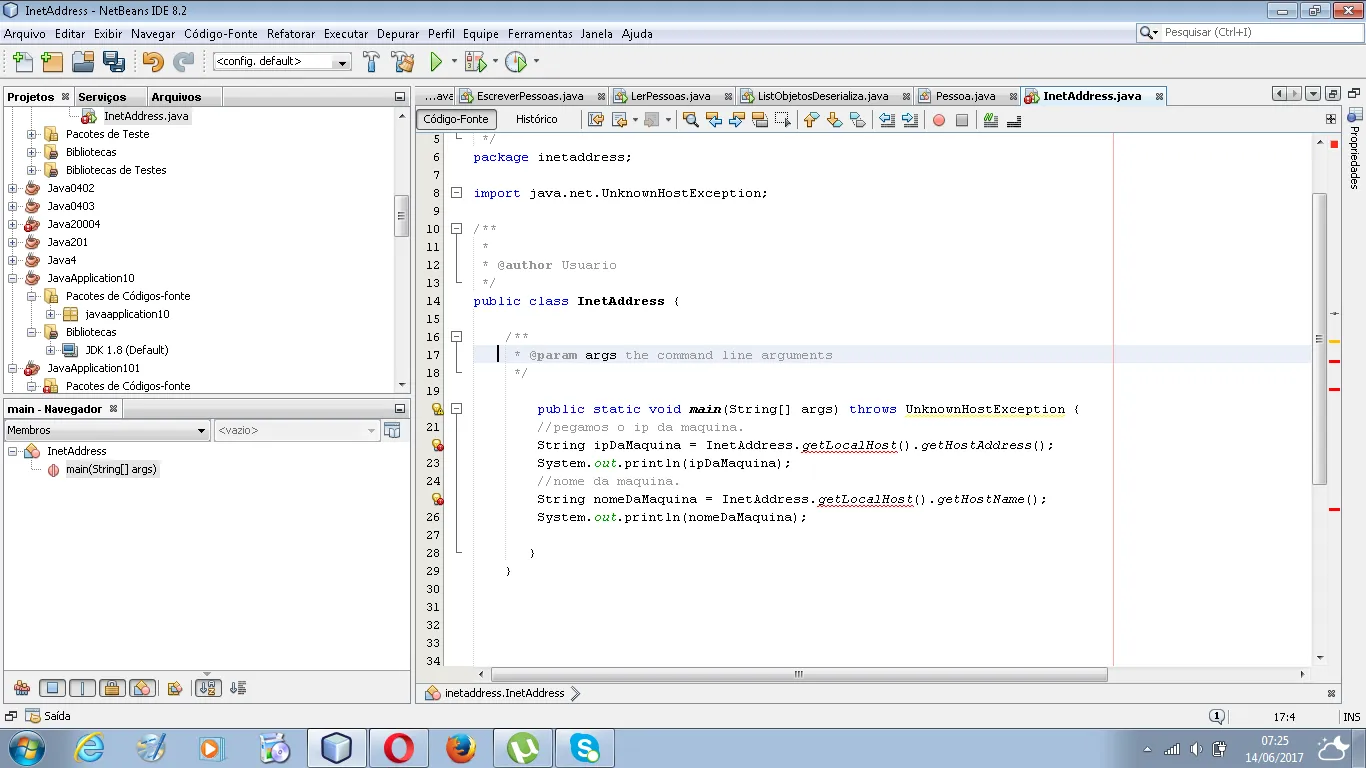
Task: Open the Saída output window button
Action: 49,716
